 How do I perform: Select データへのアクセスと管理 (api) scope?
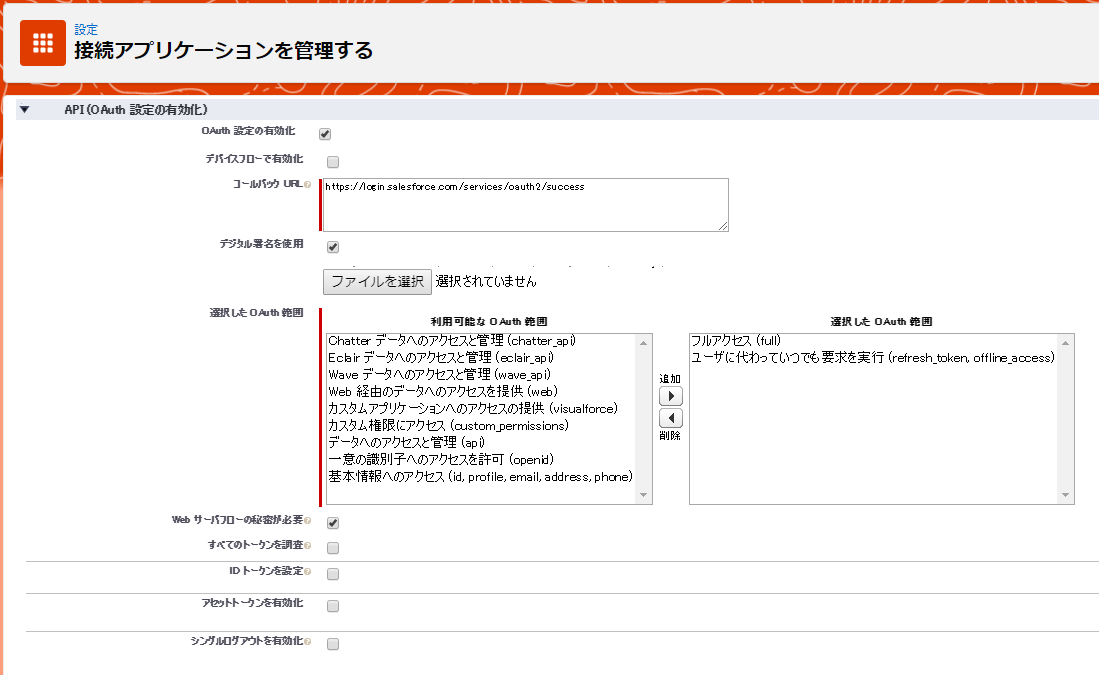pos(407,442)
